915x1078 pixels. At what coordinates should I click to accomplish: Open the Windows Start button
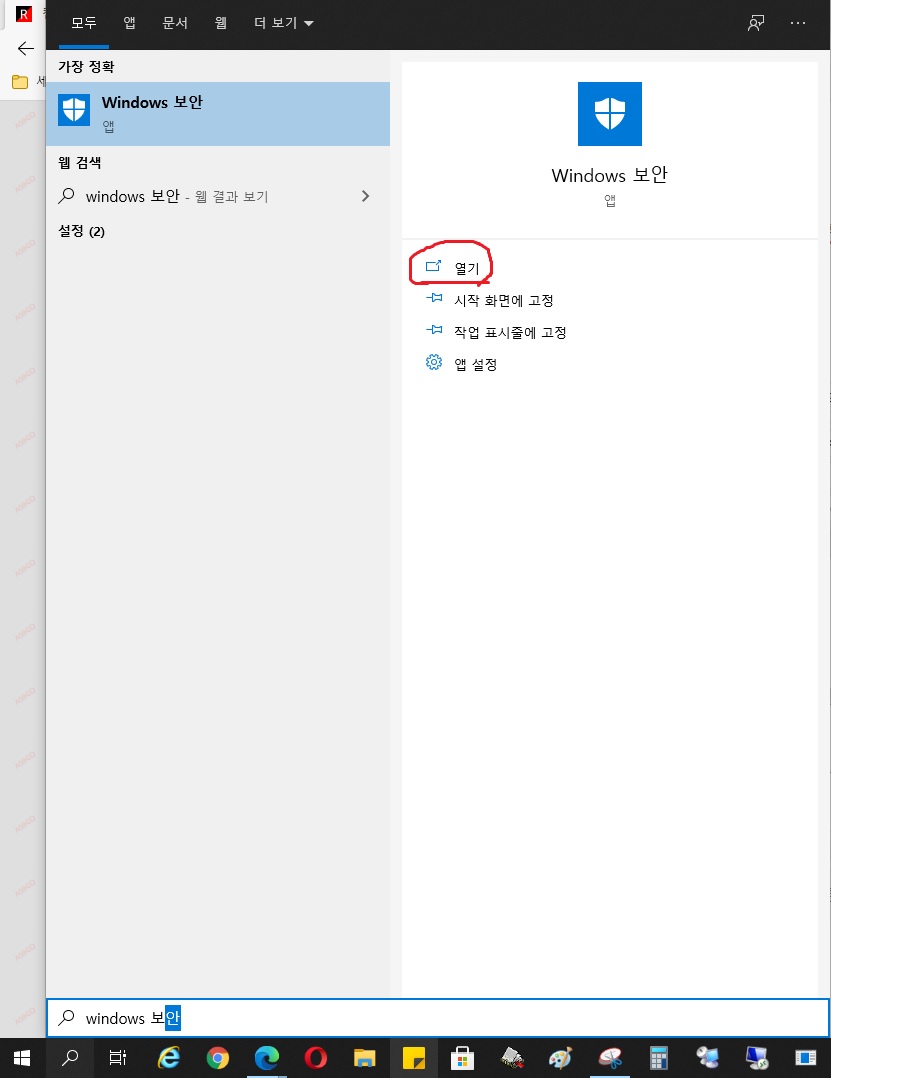click(x=22, y=1057)
